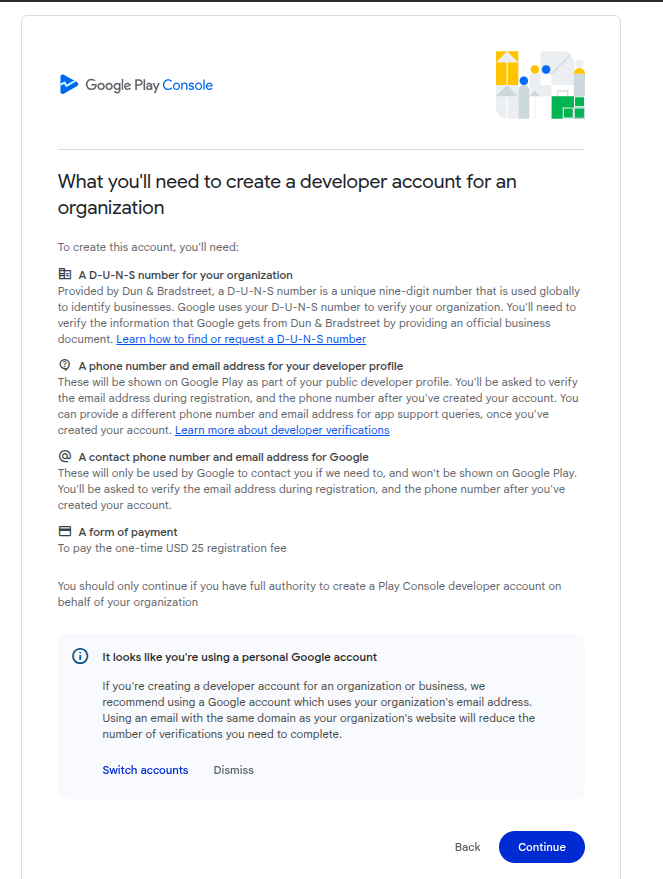Screen dimensions: 663x879
Task: Click the 'To create this account, you'll need:' text
Action: coord(148,247)
